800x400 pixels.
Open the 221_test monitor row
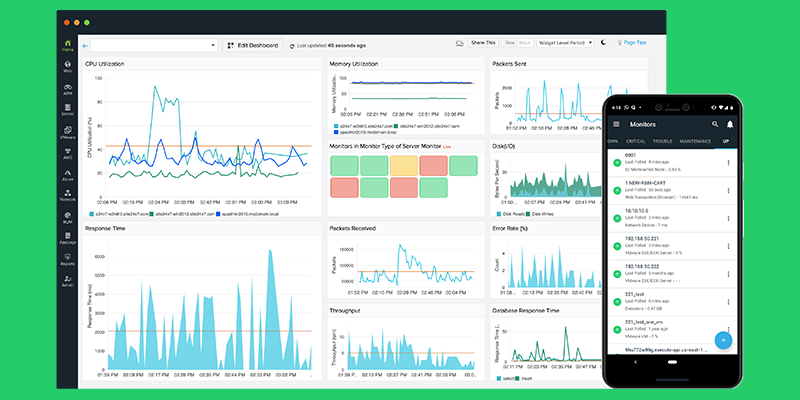[x=671, y=302]
